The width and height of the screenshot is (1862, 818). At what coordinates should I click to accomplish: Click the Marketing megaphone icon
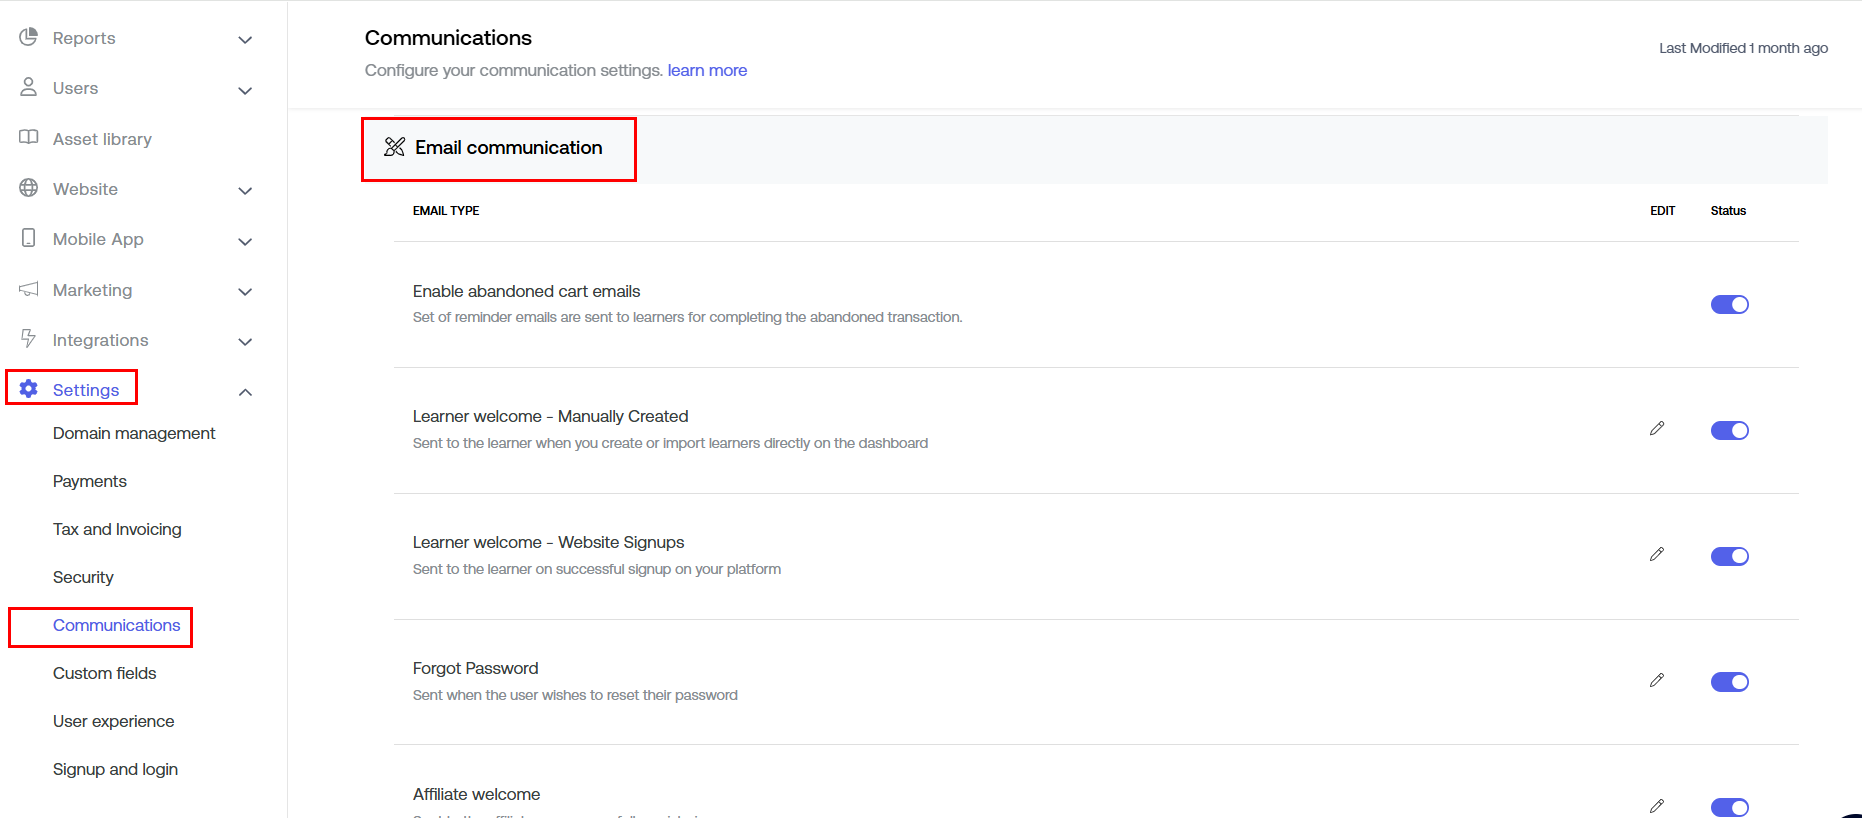click(28, 289)
